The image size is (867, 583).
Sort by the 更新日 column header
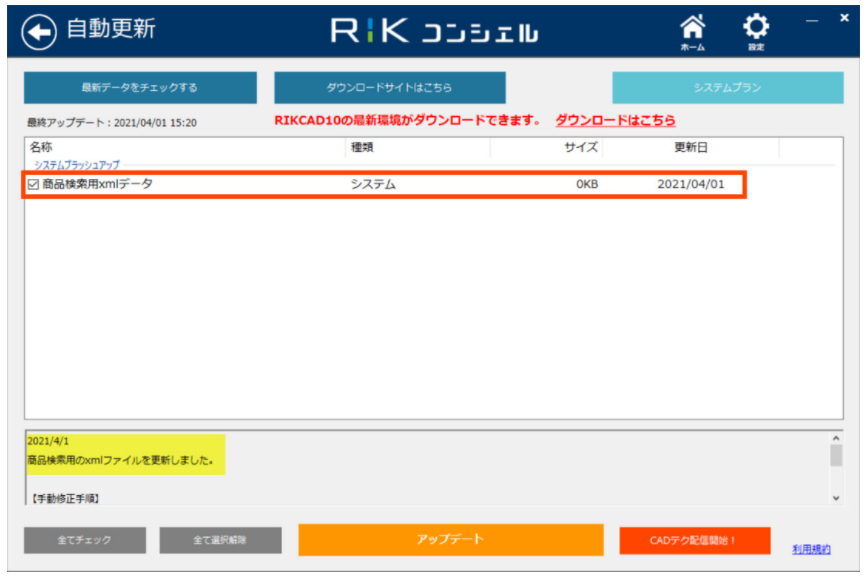point(691,147)
